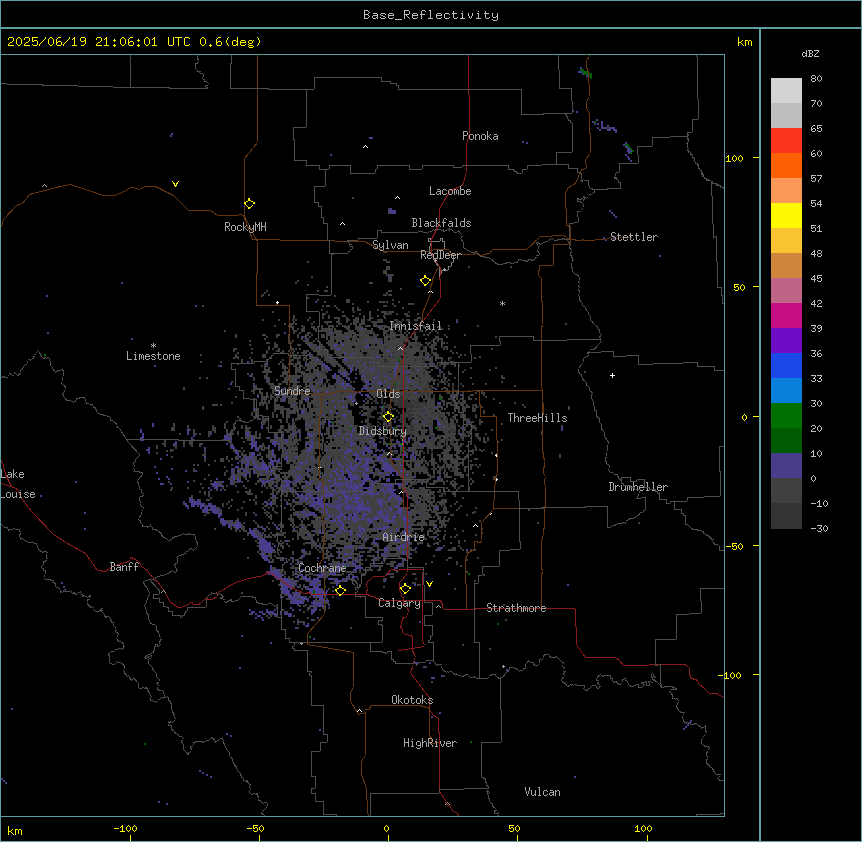Click the Stettler label
862x842 pixels.
pyautogui.click(x=634, y=237)
